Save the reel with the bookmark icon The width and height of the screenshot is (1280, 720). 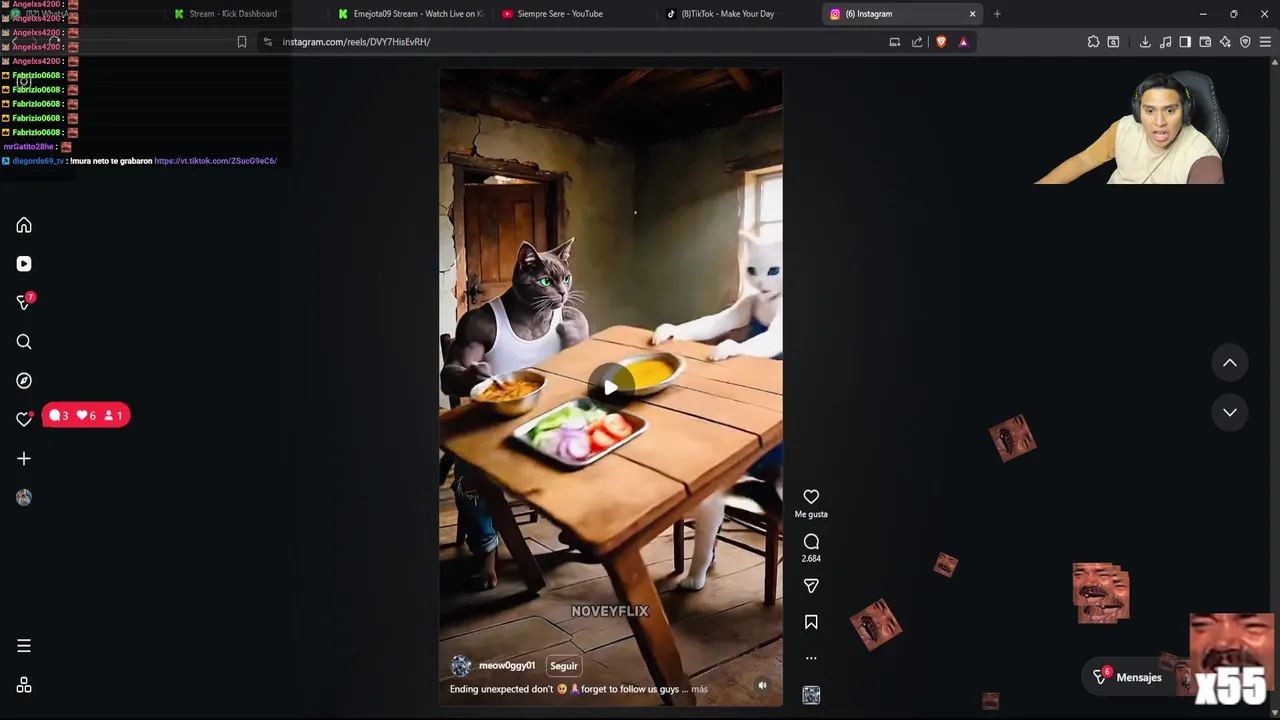click(x=811, y=622)
